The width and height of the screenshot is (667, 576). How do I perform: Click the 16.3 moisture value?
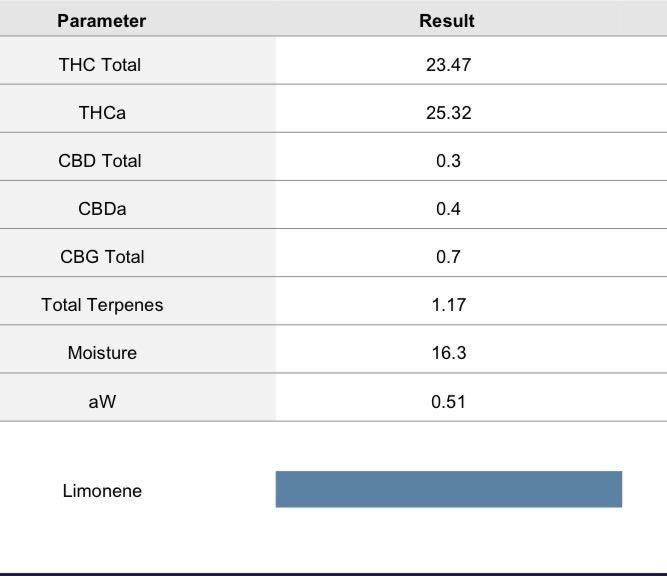click(448, 353)
